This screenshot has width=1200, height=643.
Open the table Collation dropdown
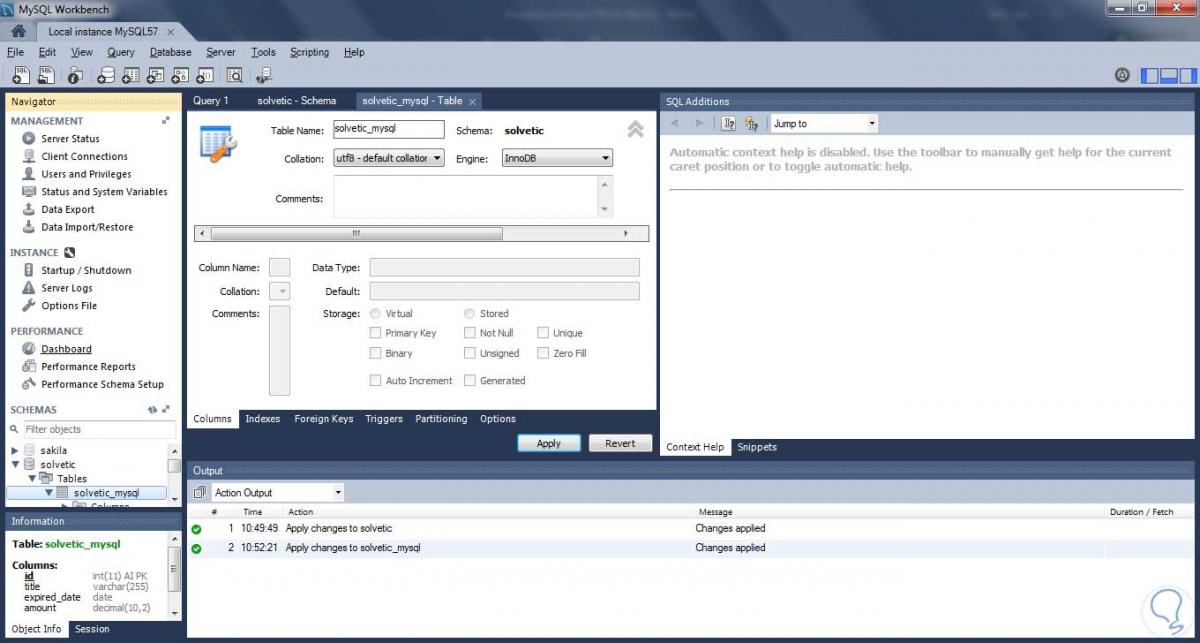pos(388,158)
